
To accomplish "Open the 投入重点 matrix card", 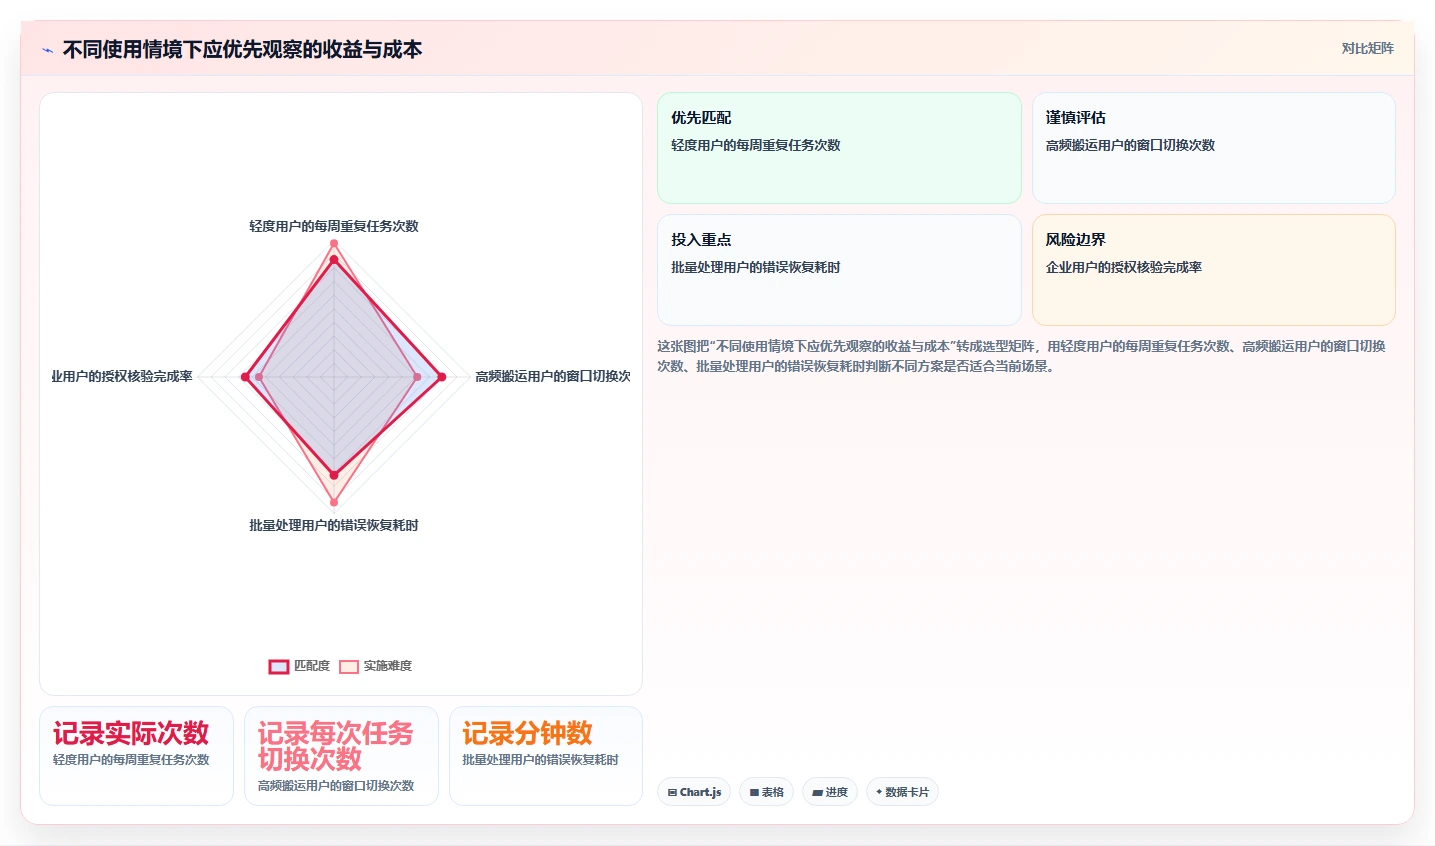I will (x=839, y=270).
